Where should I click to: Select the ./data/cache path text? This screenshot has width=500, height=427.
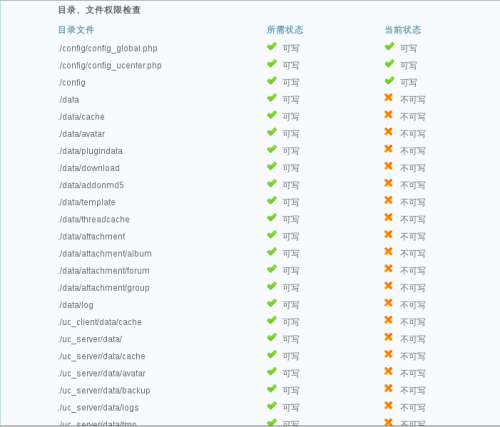click(81, 117)
